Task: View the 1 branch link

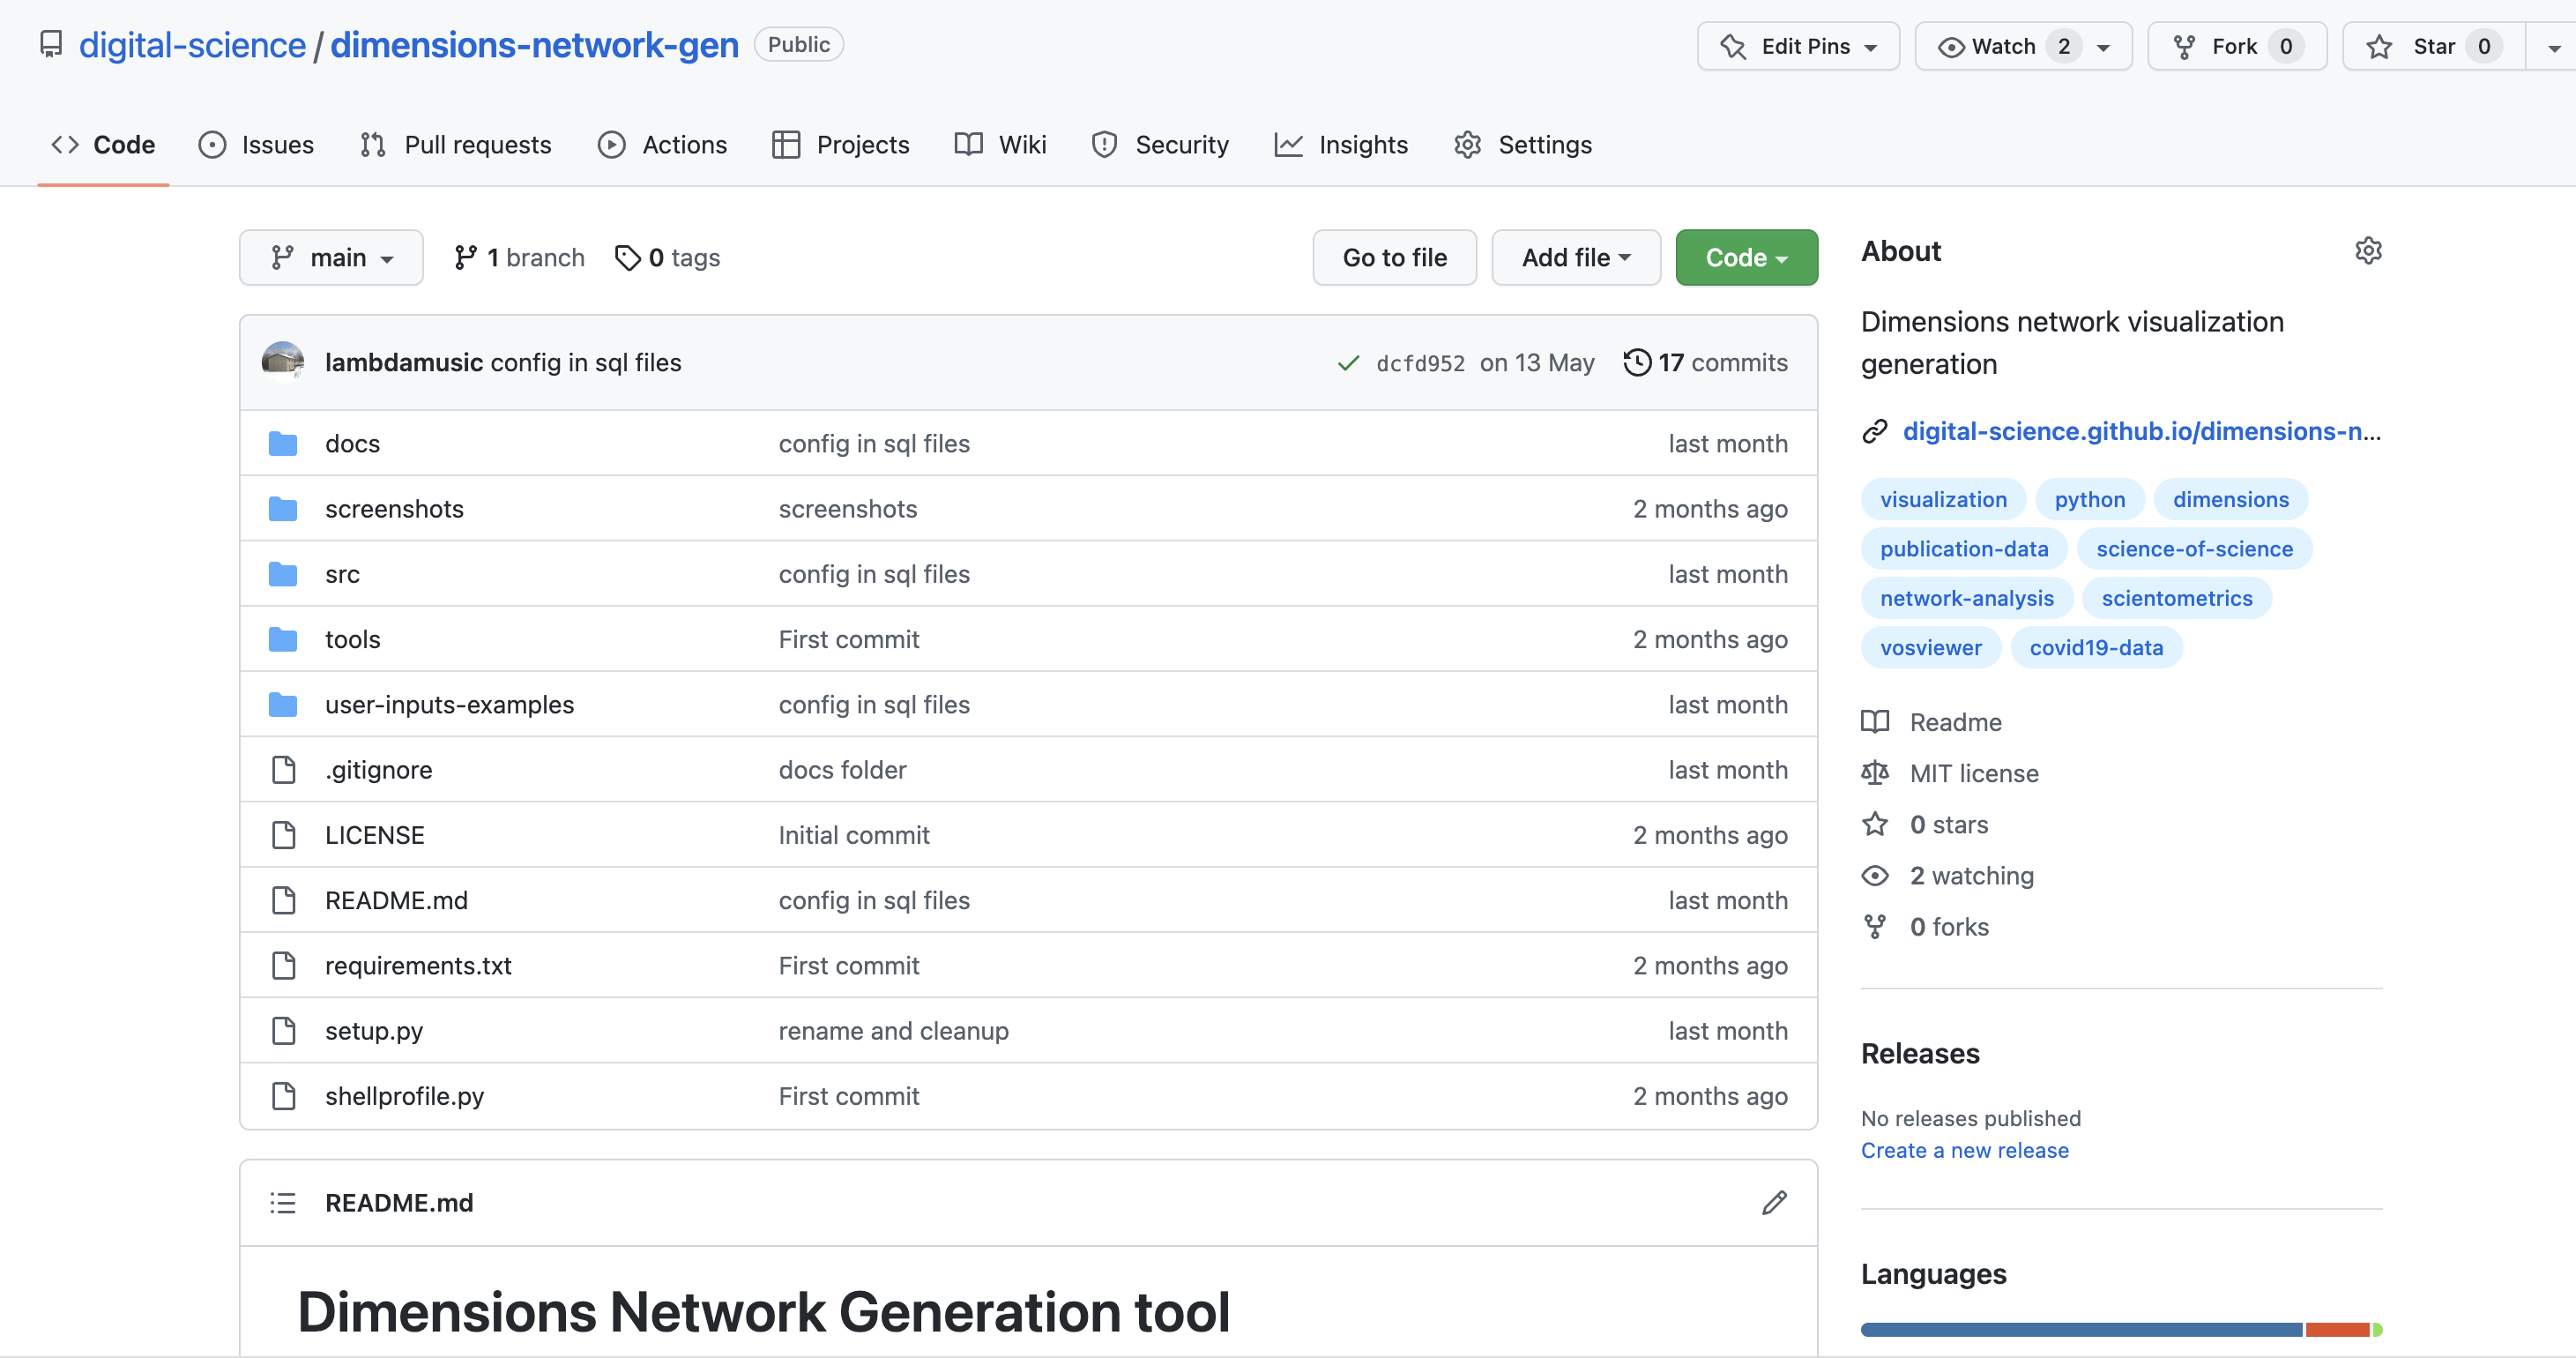Action: 519,258
